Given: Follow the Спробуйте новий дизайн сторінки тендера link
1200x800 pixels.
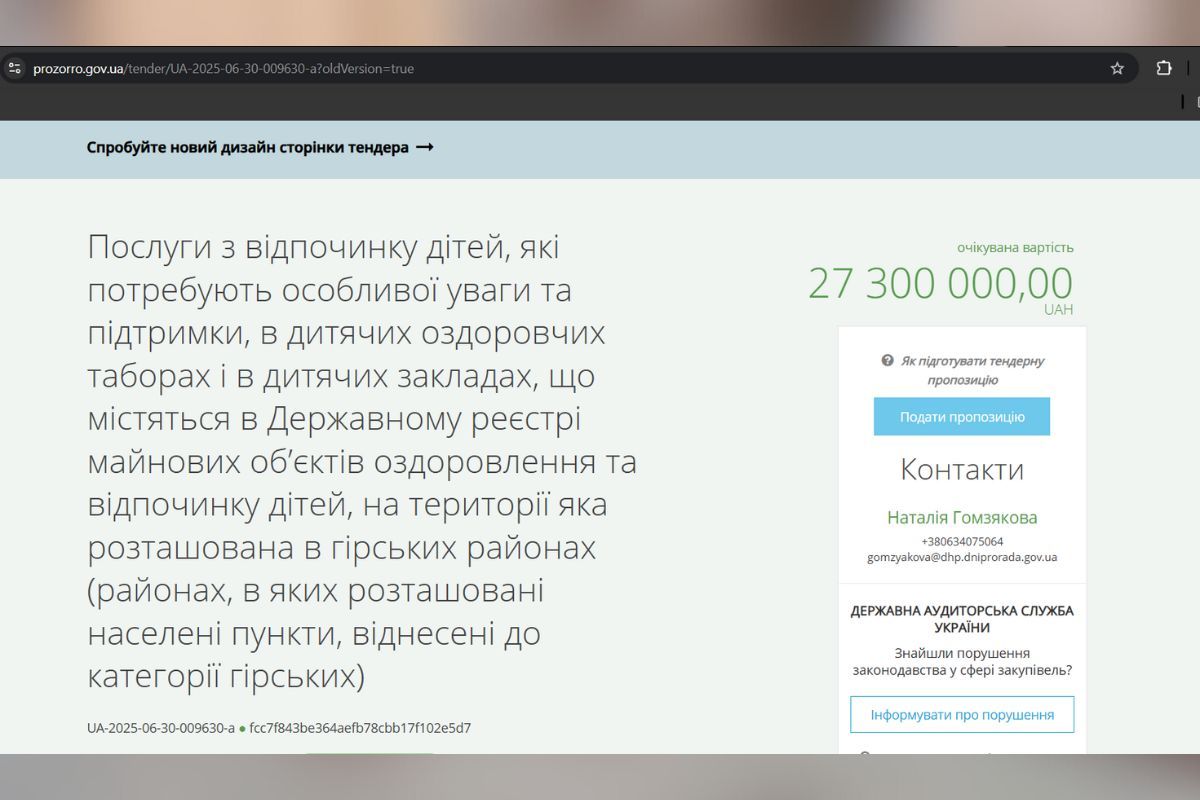Looking at the screenshot, I should click(250, 146).
